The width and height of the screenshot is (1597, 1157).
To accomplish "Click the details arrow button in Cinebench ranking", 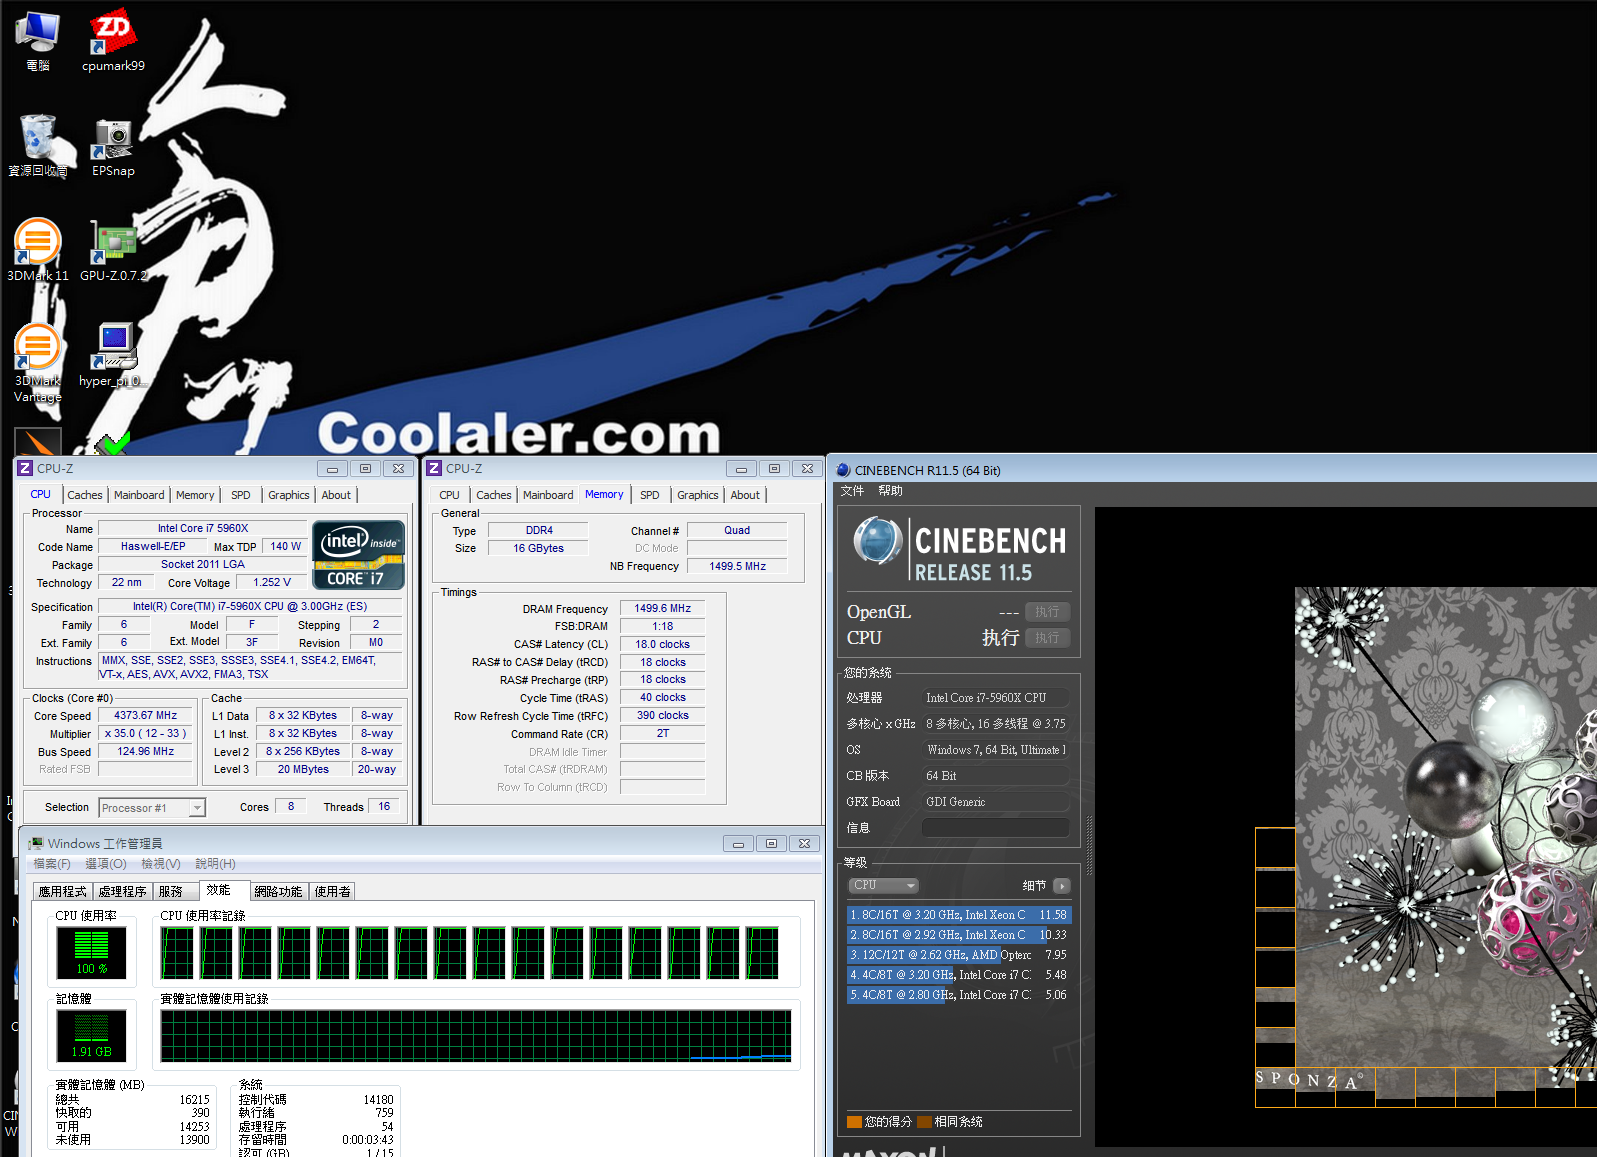I will tap(1062, 886).
